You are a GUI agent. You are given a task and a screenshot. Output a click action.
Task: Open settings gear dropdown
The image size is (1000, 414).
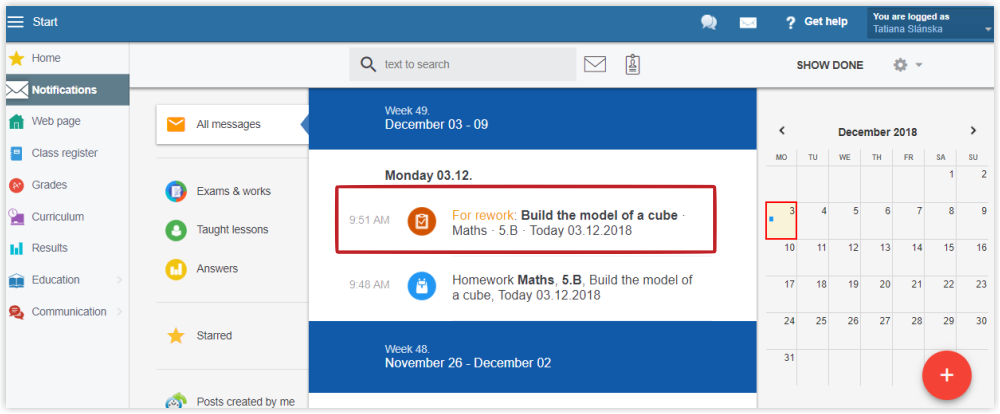[906, 65]
